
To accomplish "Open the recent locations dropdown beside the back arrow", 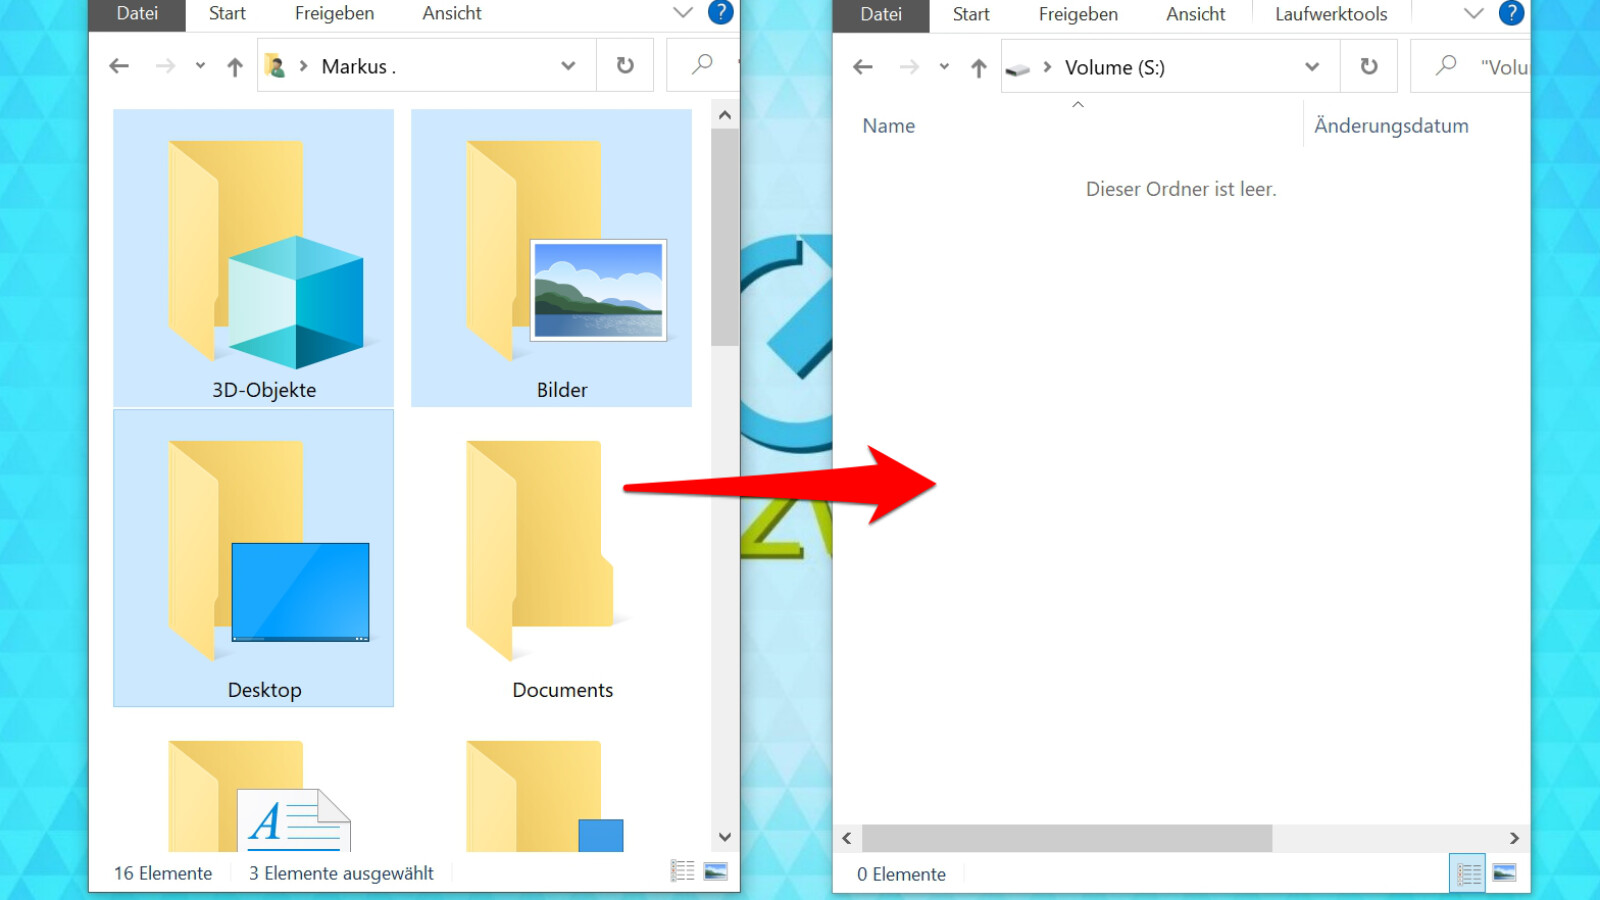I will [199, 66].
